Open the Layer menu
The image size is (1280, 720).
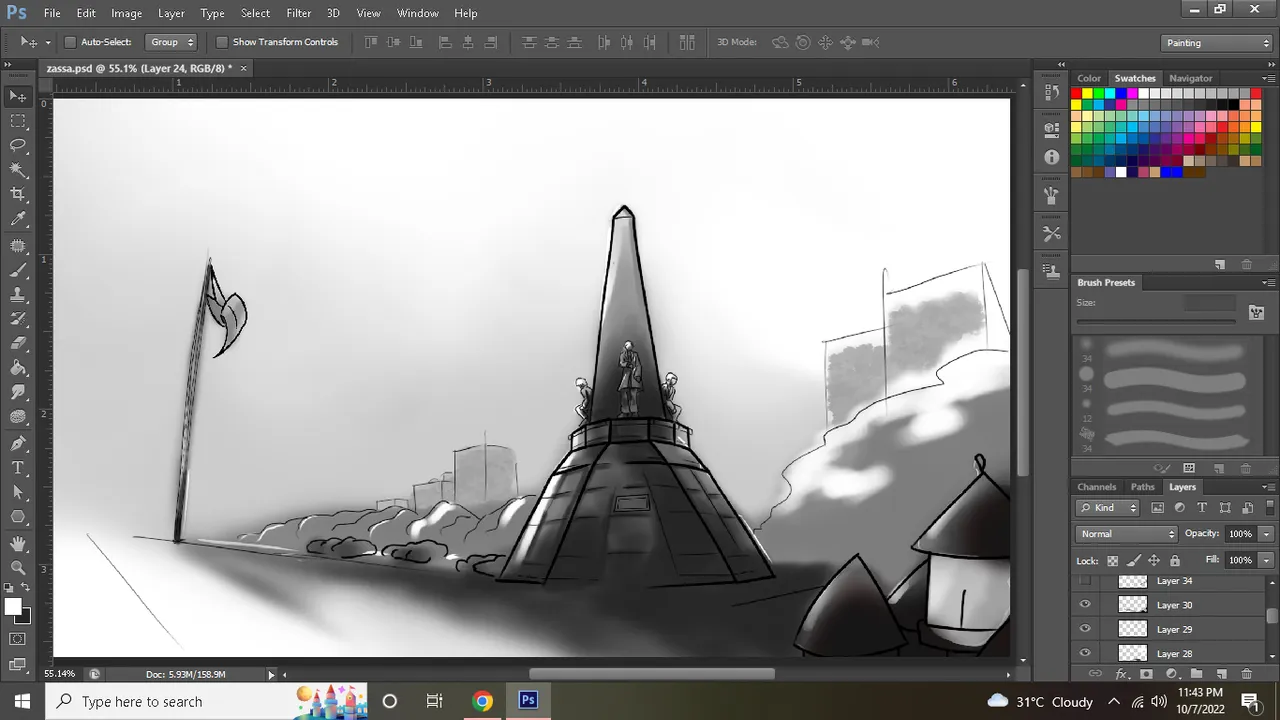[x=171, y=13]
